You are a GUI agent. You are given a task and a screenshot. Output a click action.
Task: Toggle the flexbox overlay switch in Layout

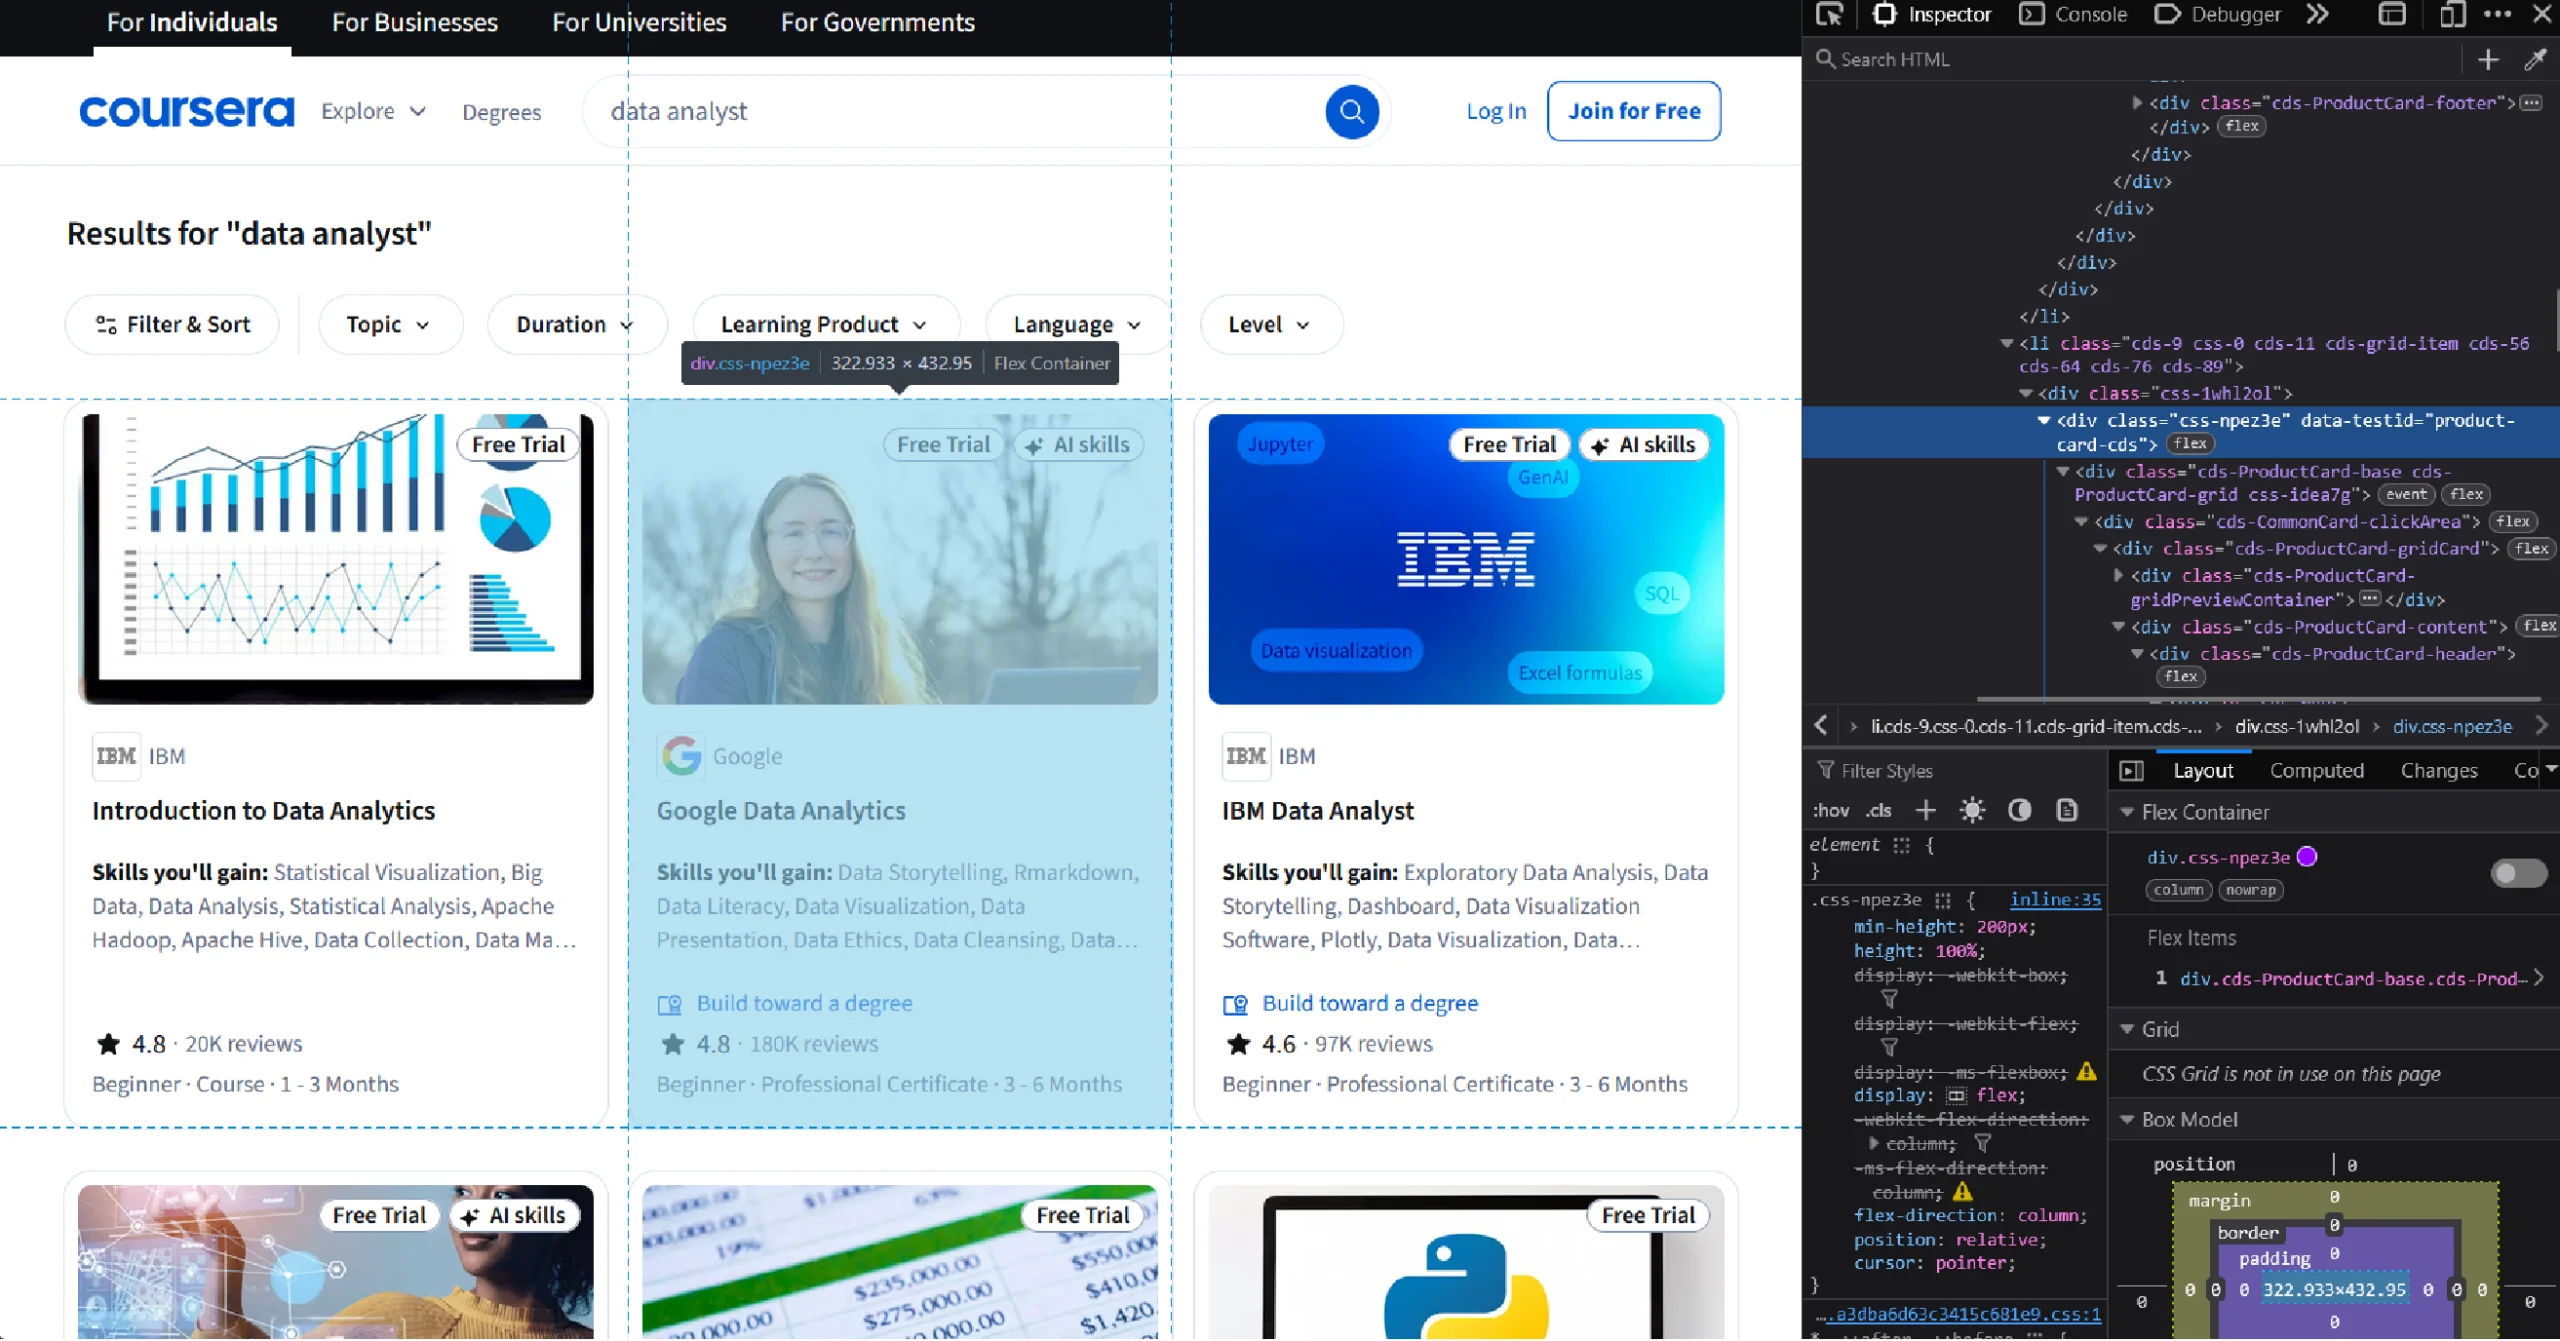pyautogui.click(x=2519, y=873)
